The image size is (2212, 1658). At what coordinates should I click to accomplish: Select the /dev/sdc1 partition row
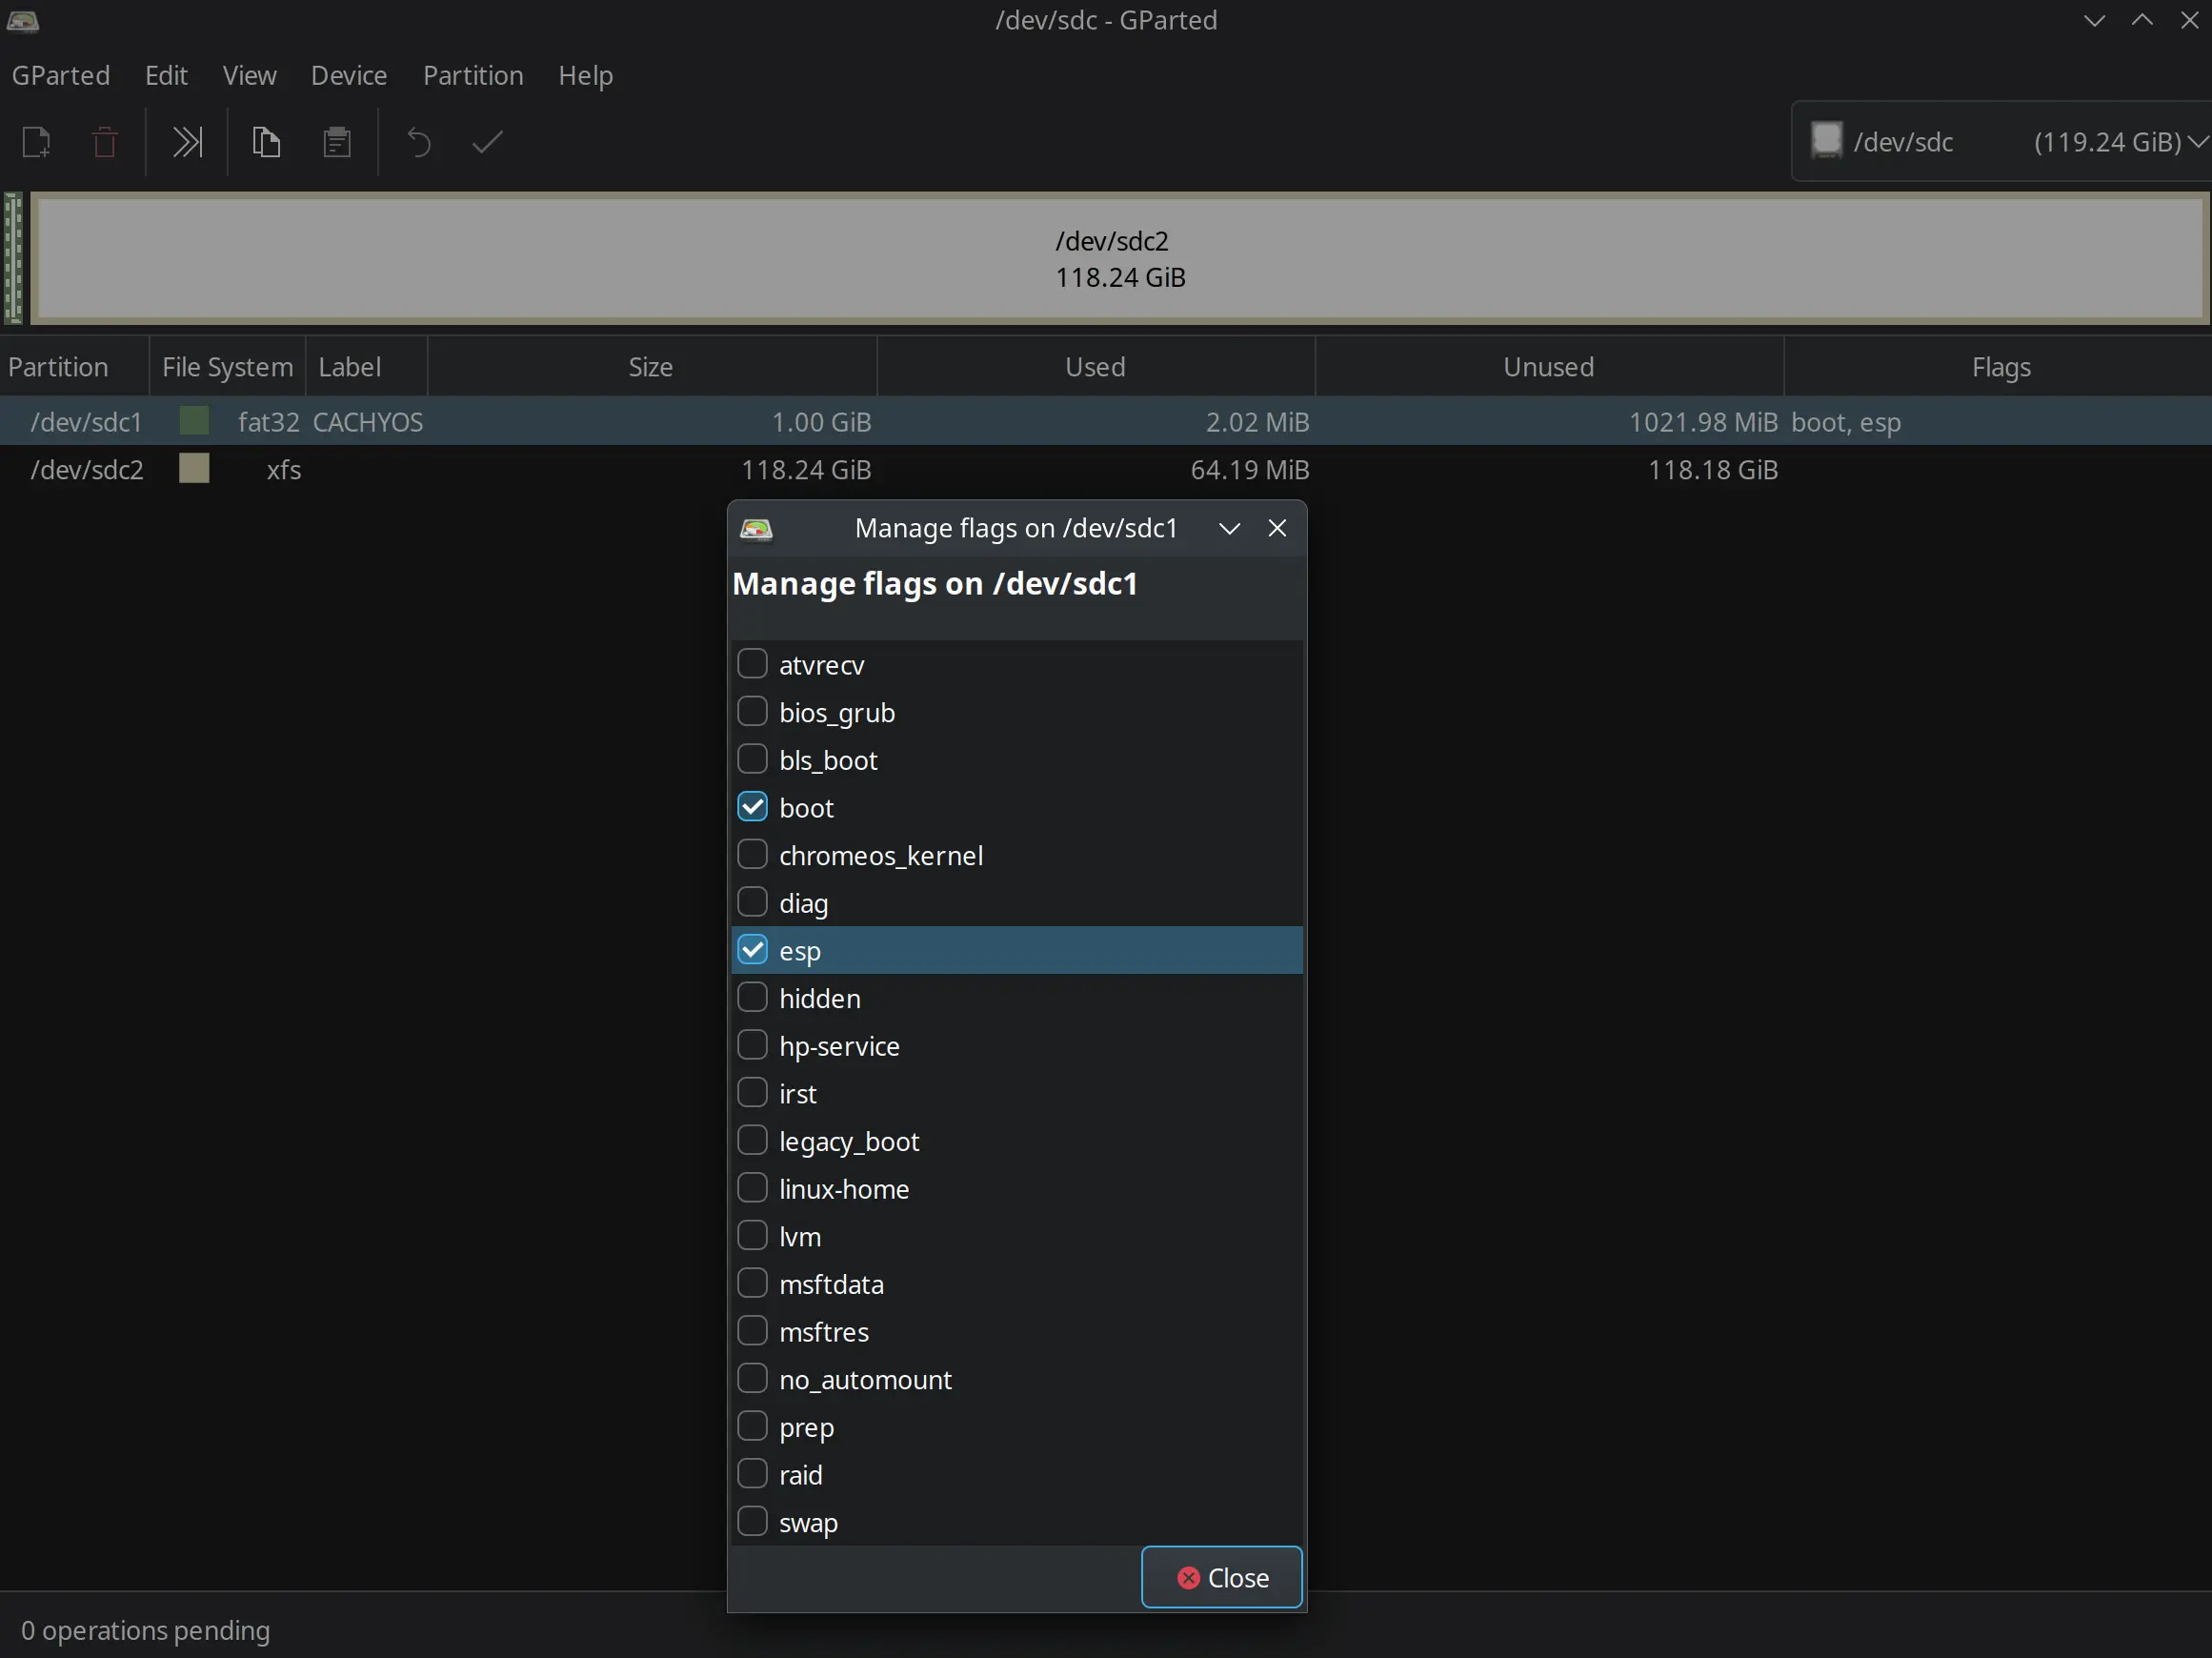pos(1106,421)
